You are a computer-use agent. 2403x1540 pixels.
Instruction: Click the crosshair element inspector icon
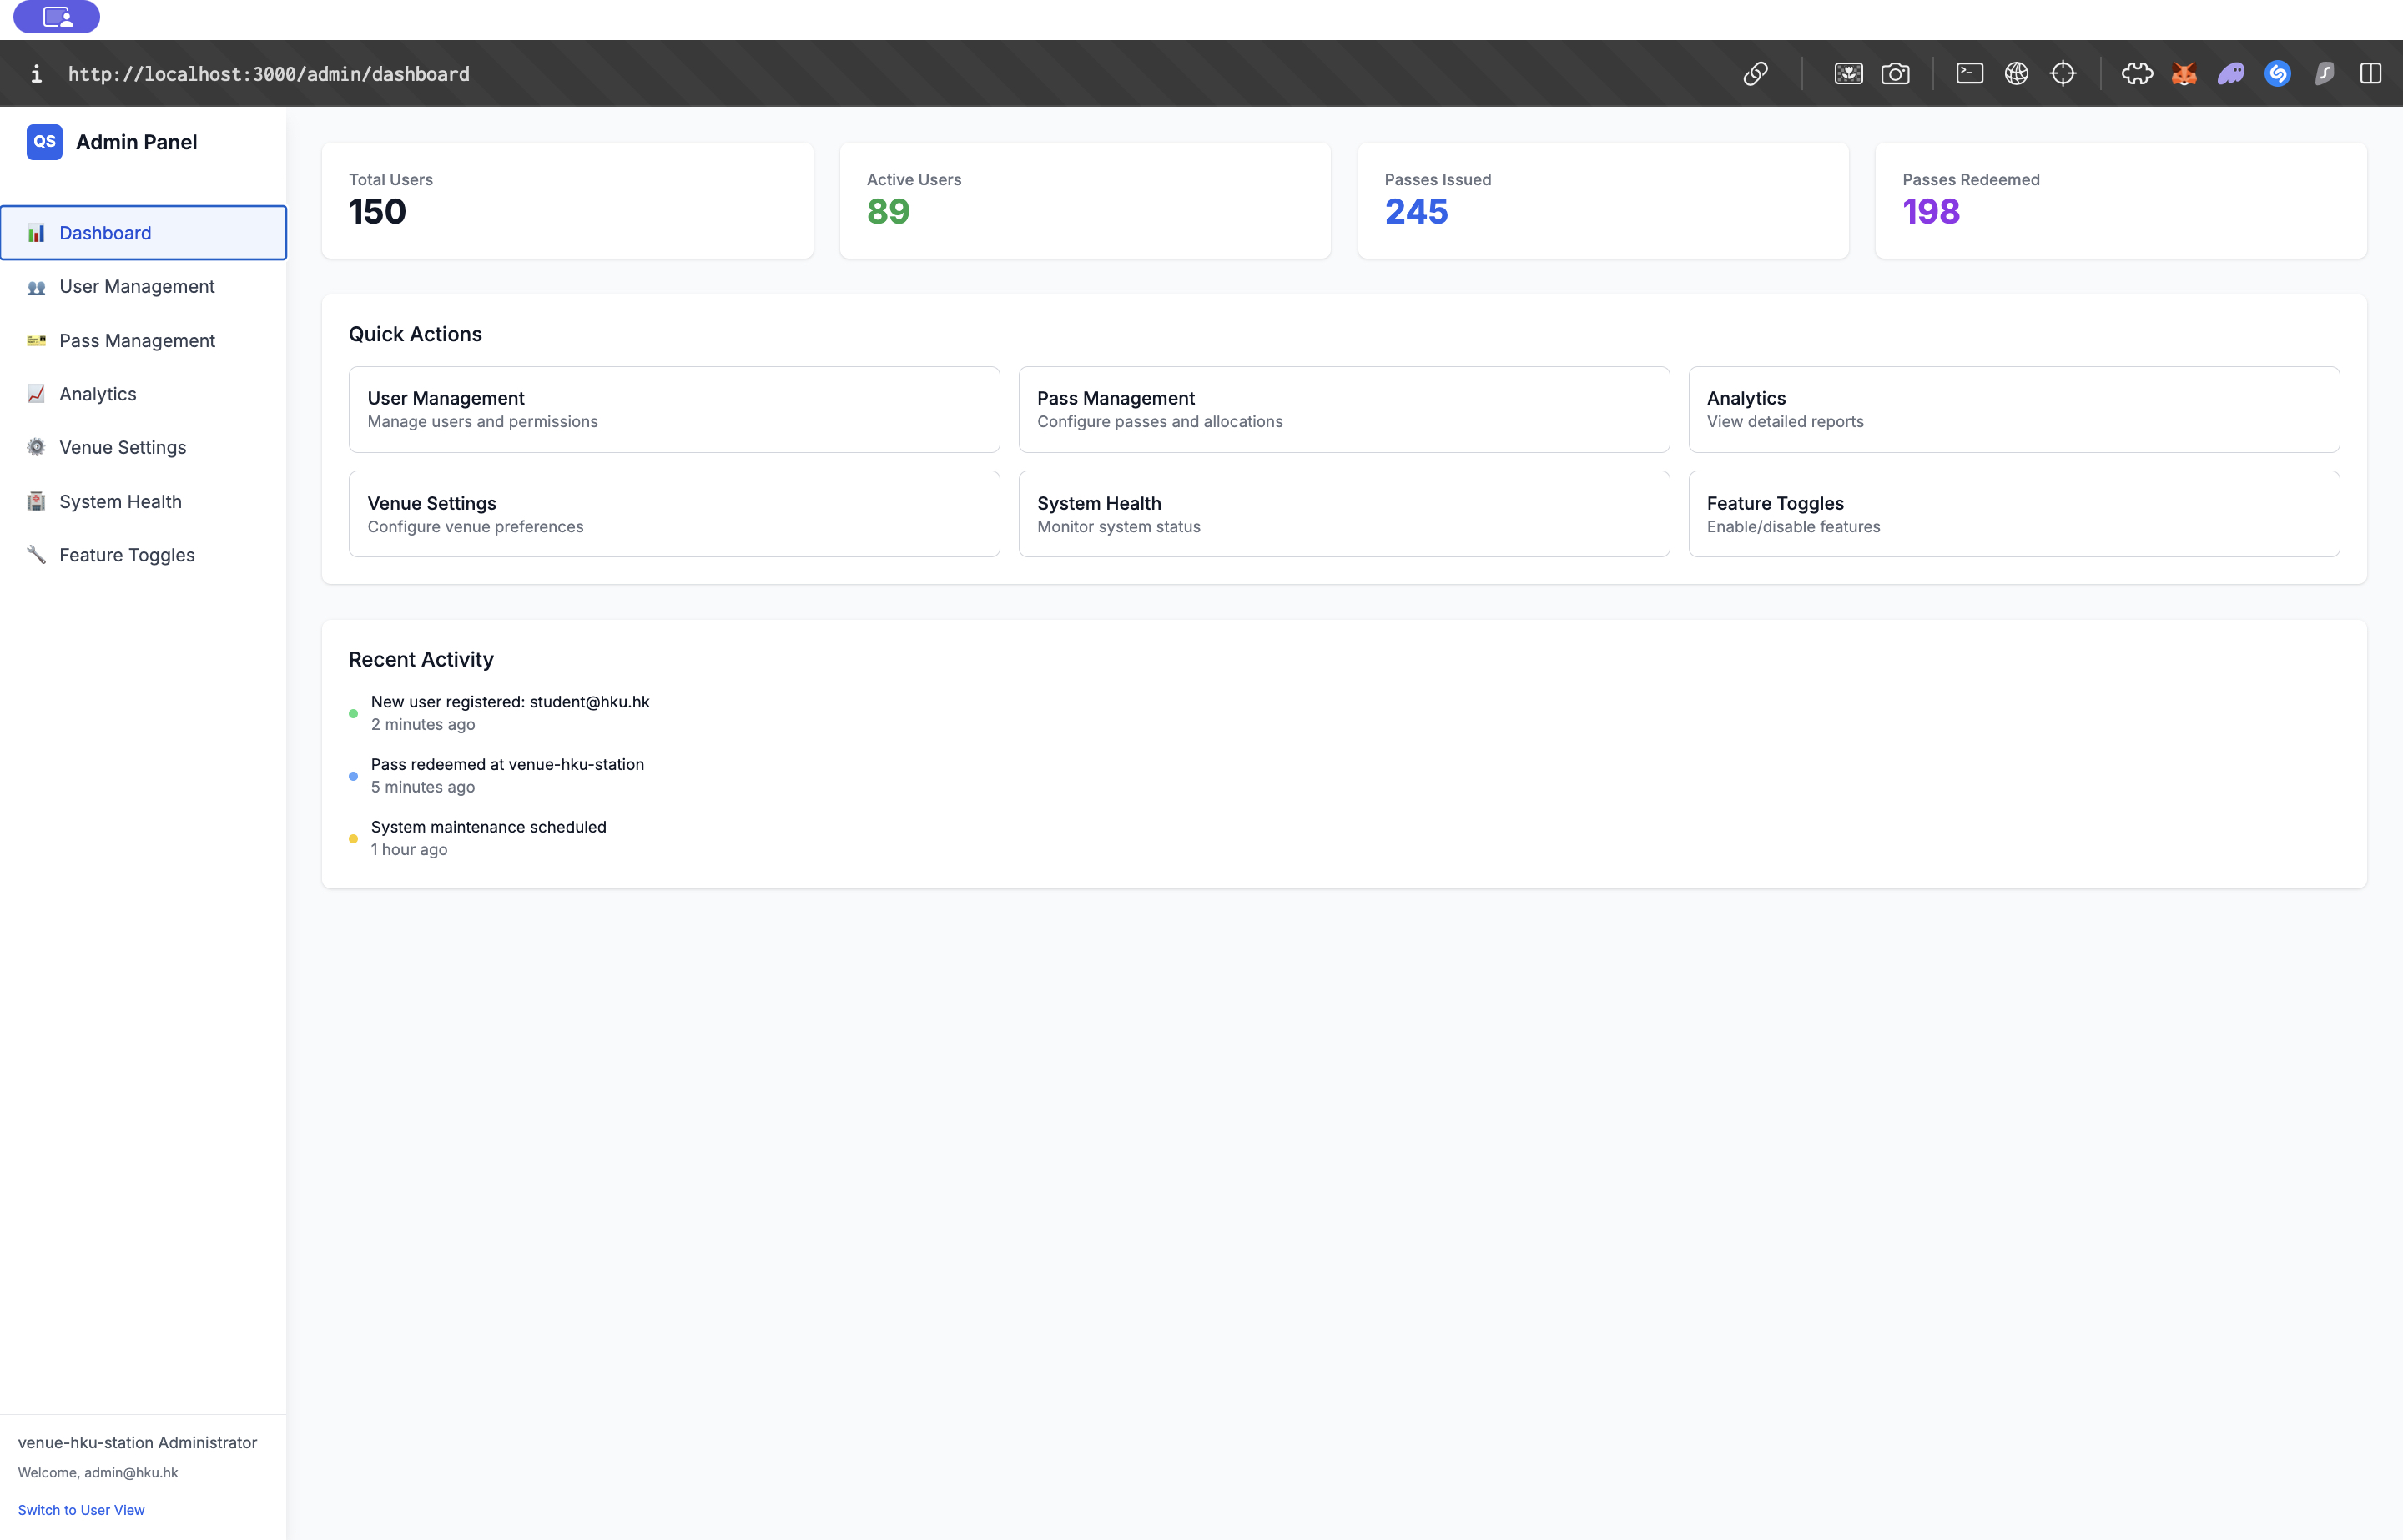(x=2063, y=74)
